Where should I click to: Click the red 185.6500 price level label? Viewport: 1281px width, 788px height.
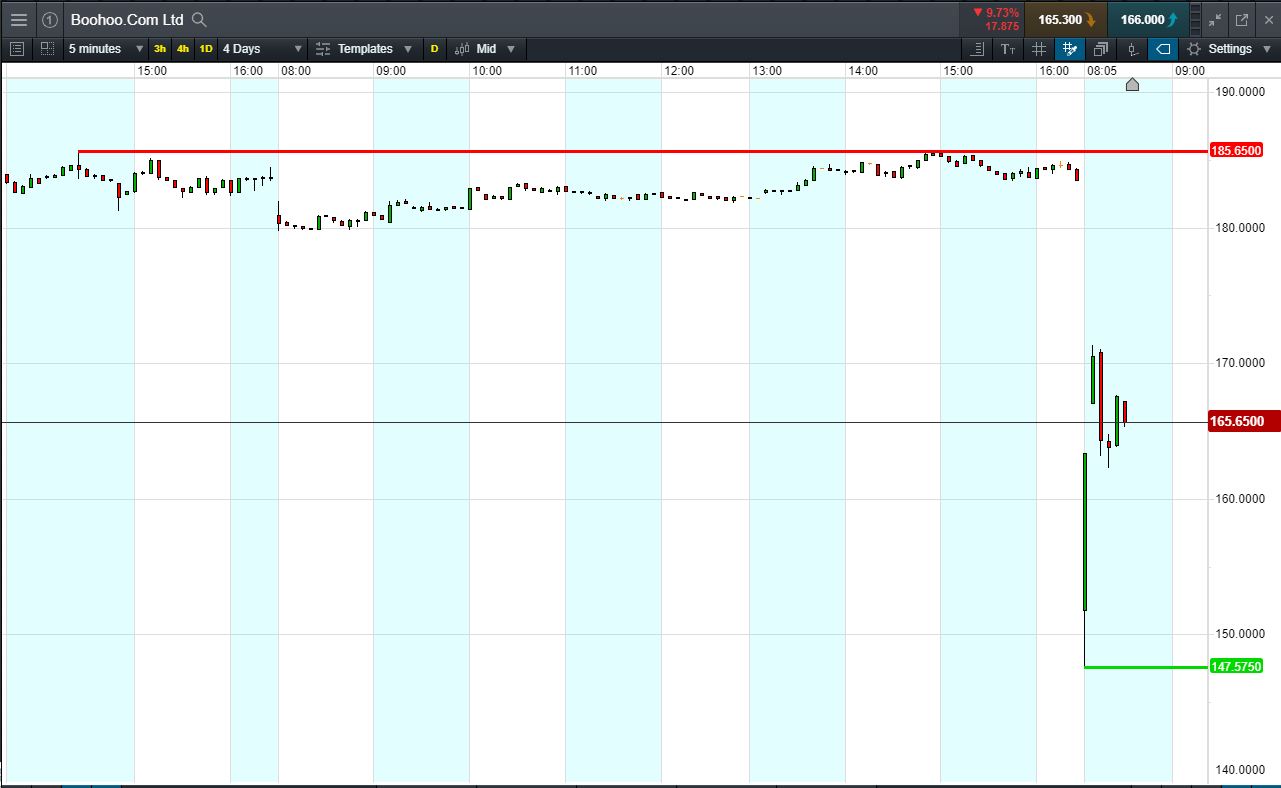pyautogui.click(x=1236, y=151)
